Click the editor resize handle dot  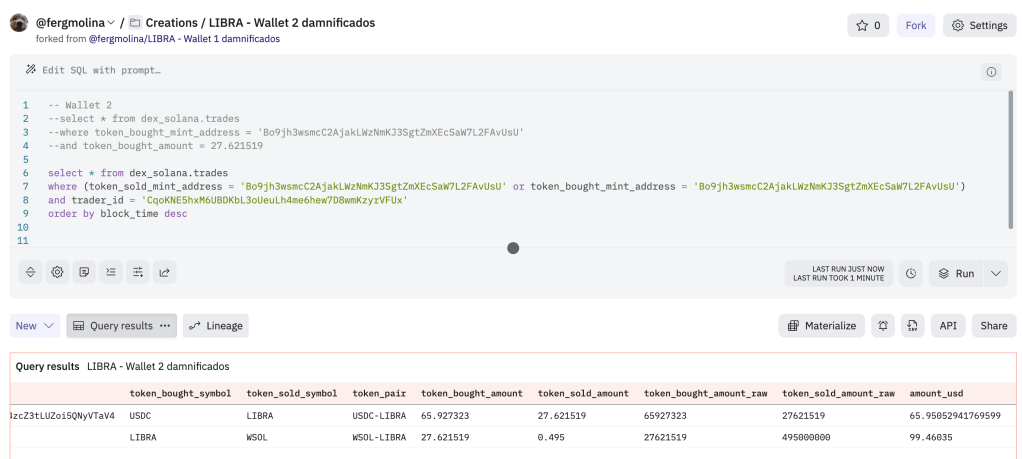pos(513,248)
